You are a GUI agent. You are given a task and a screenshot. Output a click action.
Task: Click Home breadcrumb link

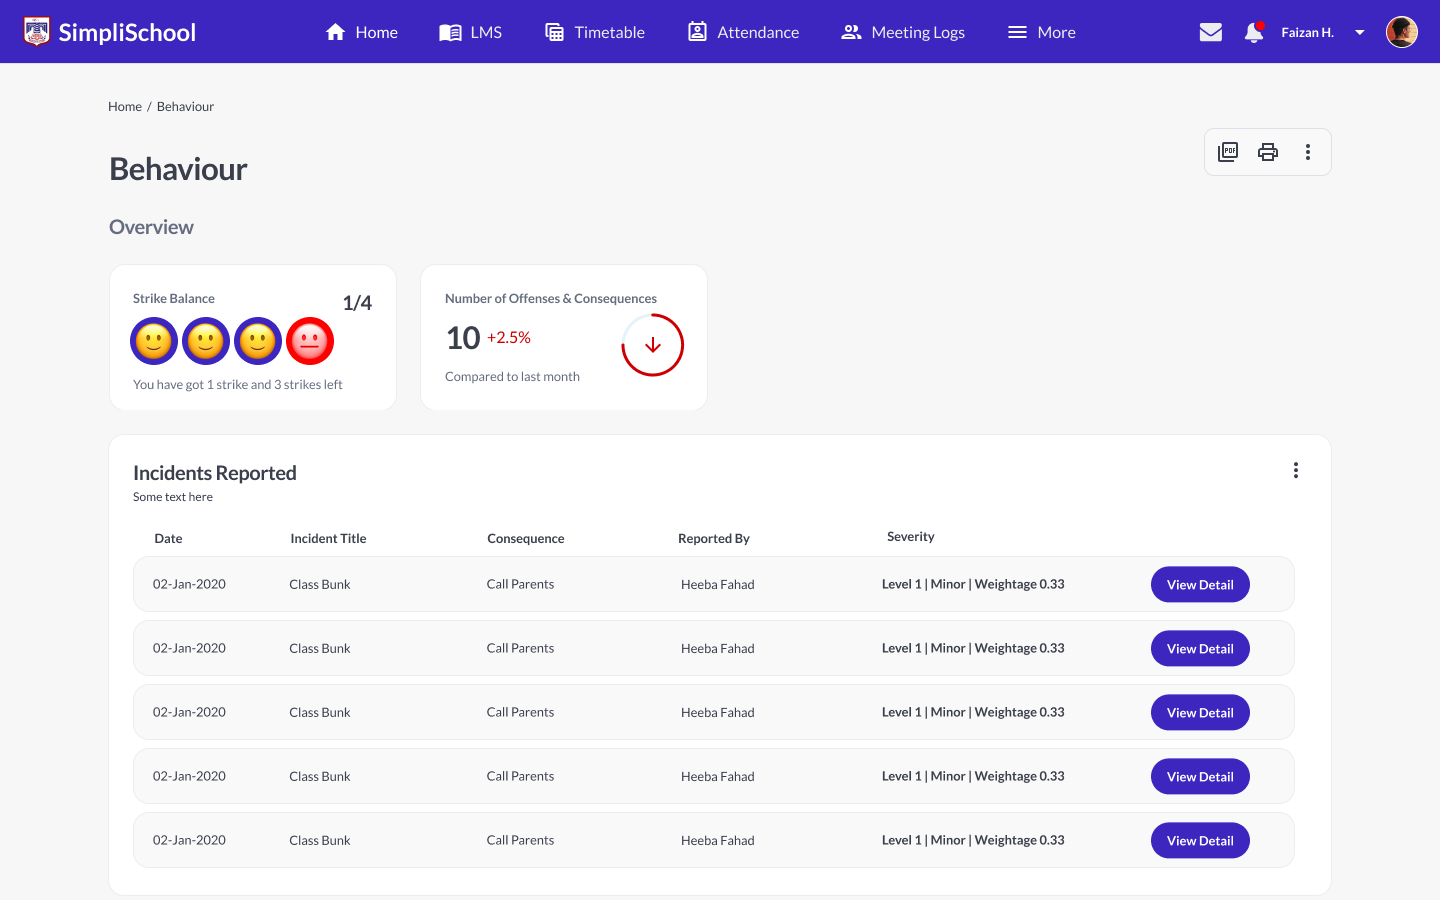pyautogui.click(x=125, y=106)
